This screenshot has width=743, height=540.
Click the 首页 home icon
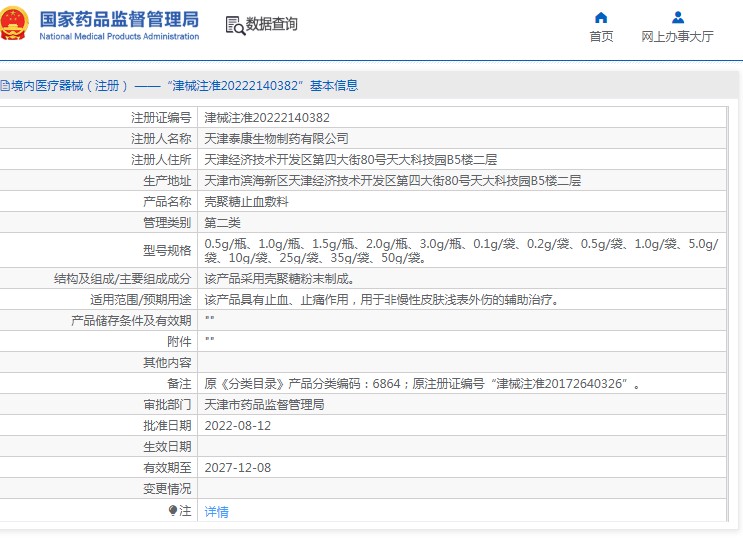pyautogui.click(x=601, y=18)
